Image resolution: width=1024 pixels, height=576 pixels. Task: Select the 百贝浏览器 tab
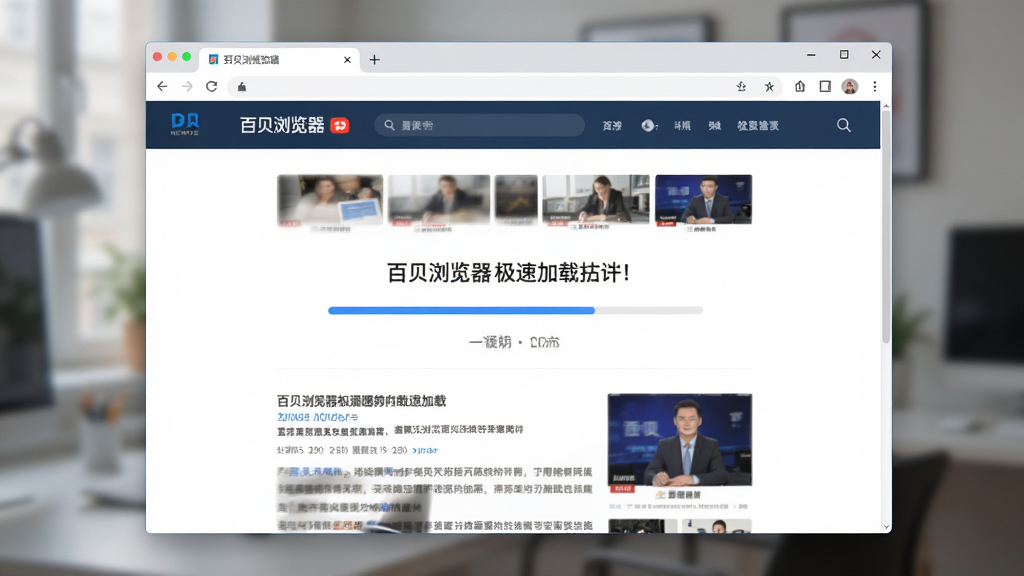coord(280,59)
